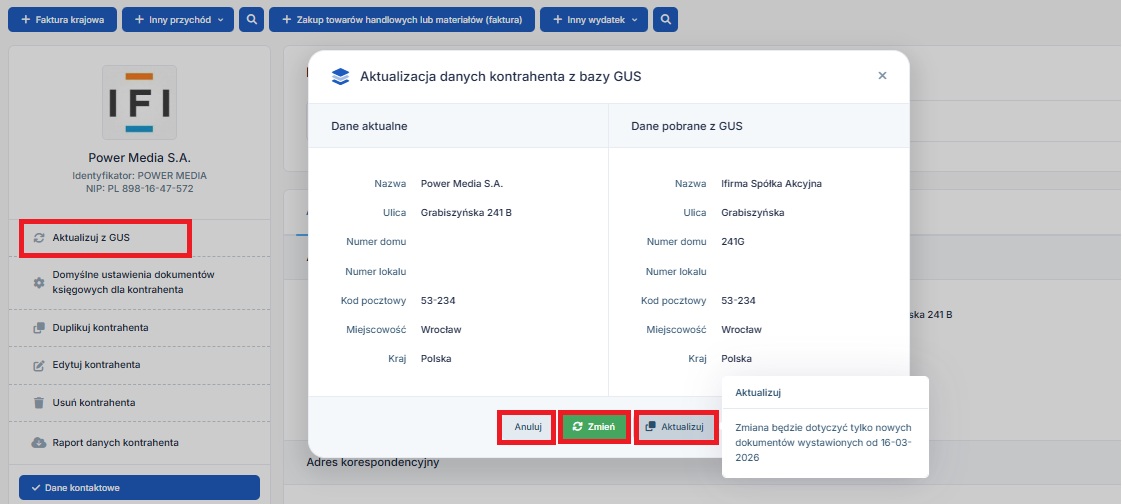Expand the Inny wydatek dropdown
1122x504 pixels.
593,19
